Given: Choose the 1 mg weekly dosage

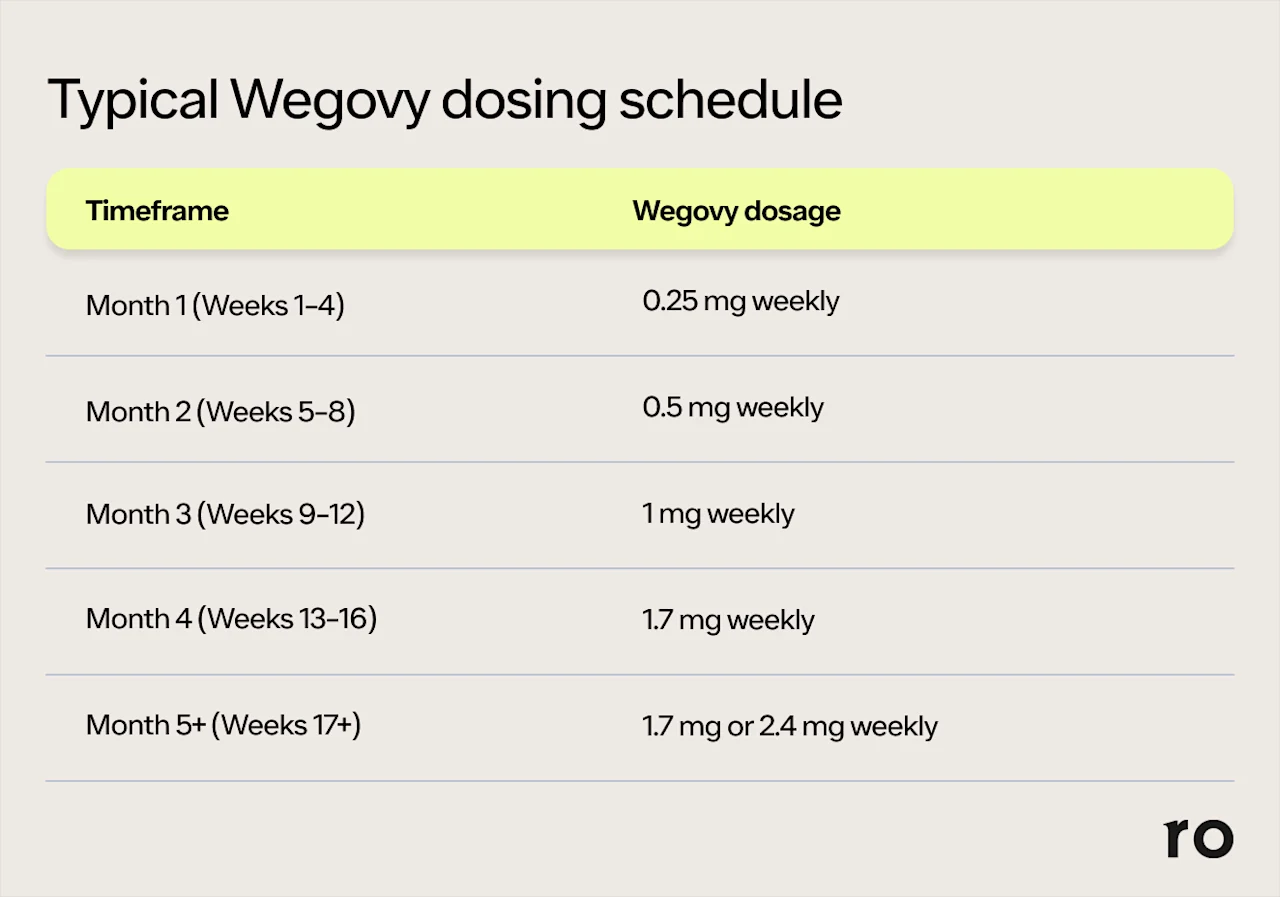Looking at the screenshot, I should point(718,514).
